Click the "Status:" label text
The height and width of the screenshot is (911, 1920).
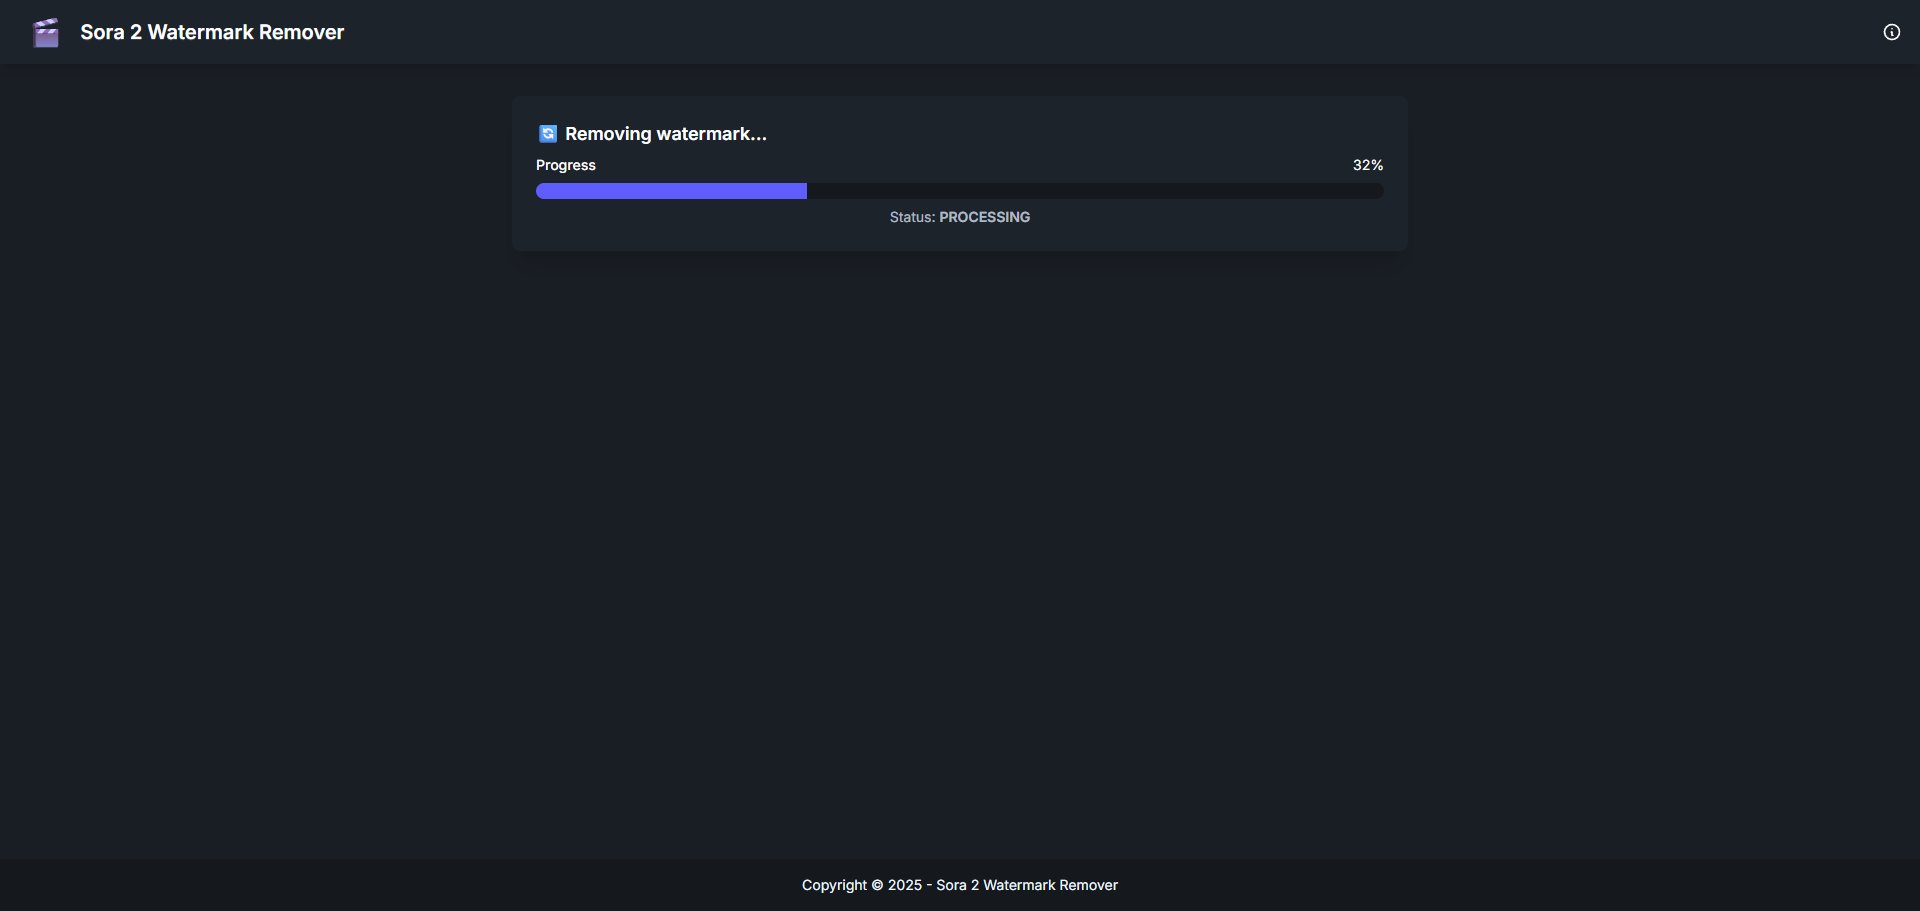(912, 217)
